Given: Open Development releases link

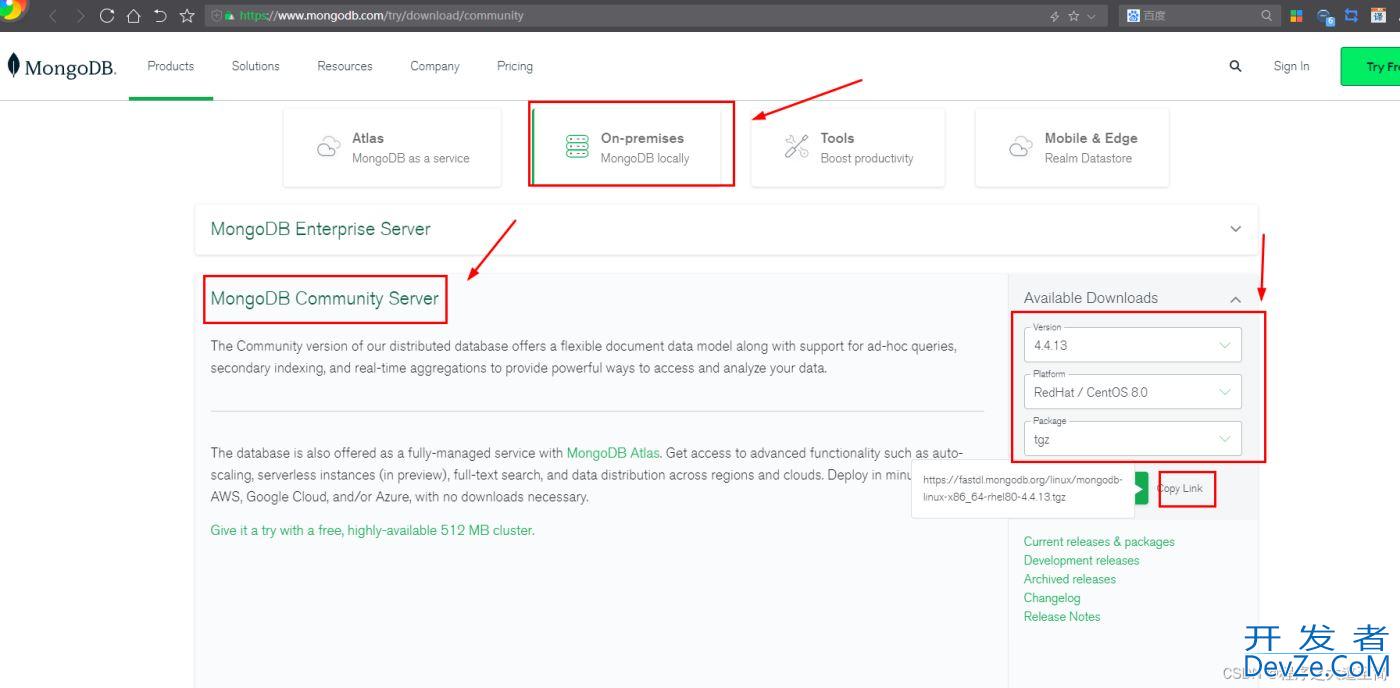Looking at the screenshot, I should coord(1082,561).
